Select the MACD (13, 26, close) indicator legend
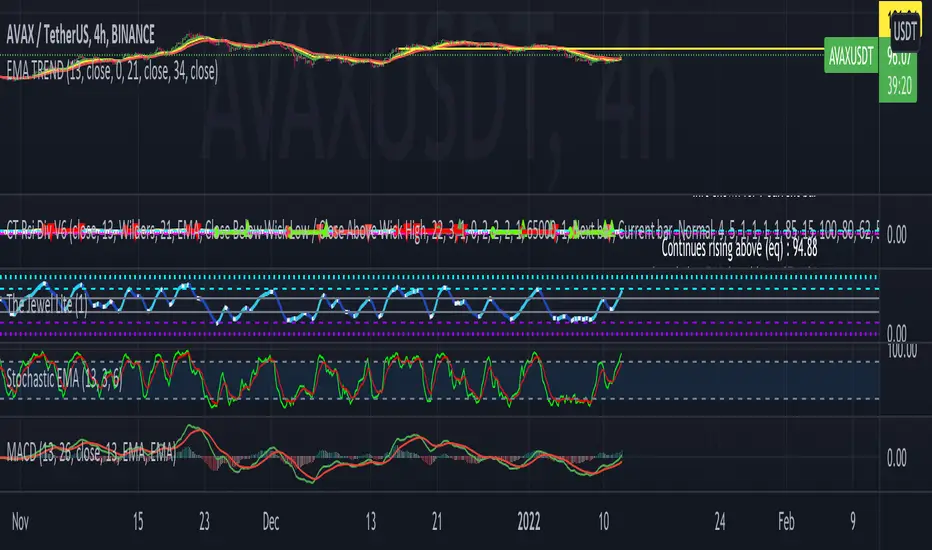Viewport: 932px width, 550px height. [91, 453]
